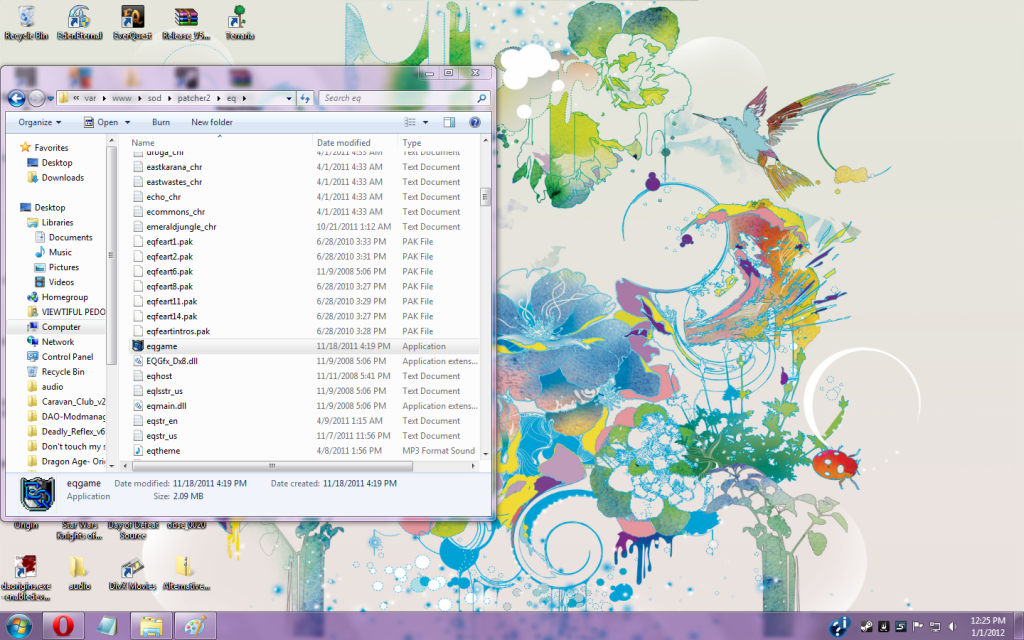Click the Explorer Back arrow button
Viewport: 1024px width, 640px height.
coord(17,98)
